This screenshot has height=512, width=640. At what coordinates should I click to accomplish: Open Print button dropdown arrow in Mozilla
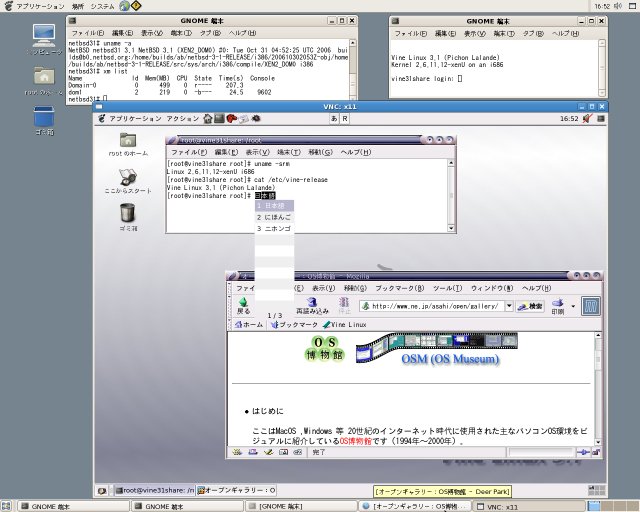[x=573, y=306]
